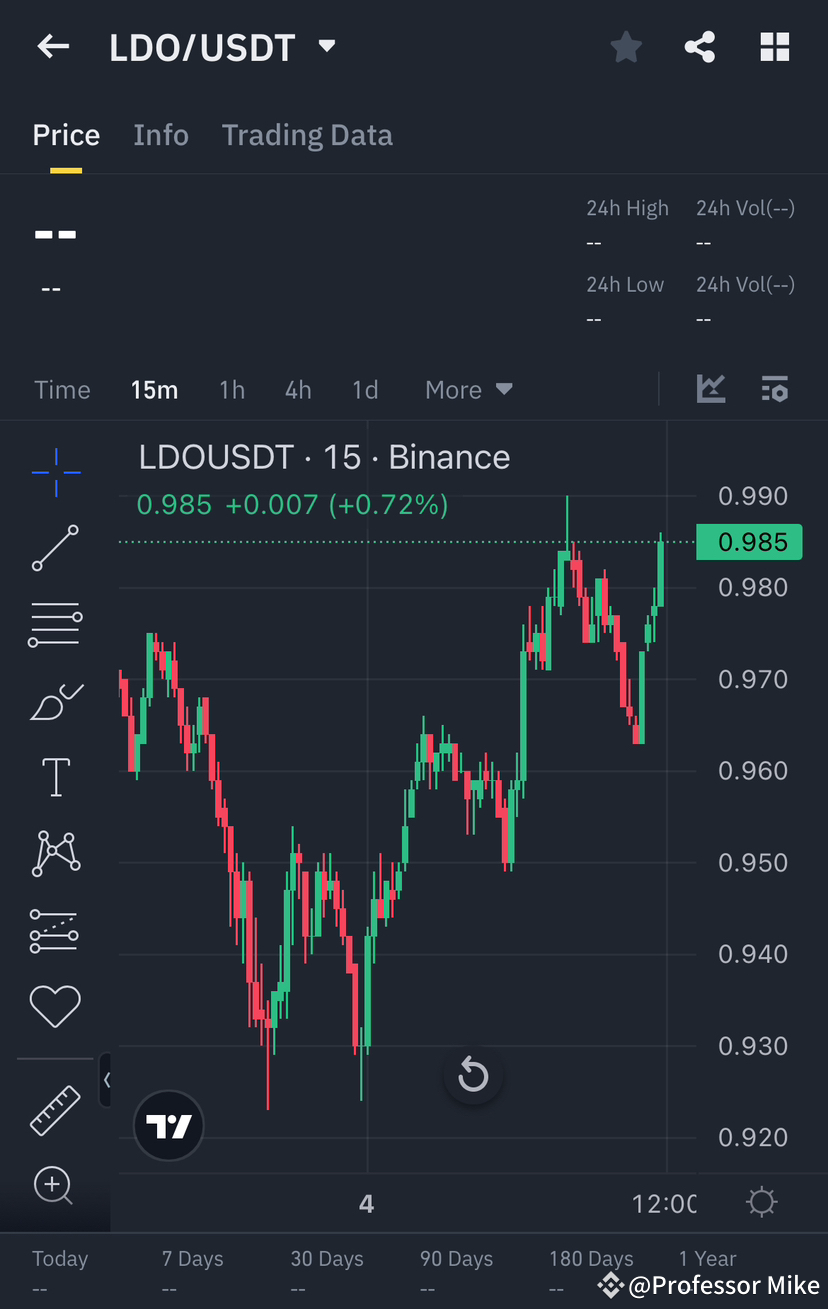Tap the TradingView logo on the chart
The image size is (828, 1309).
(x=168, y=1125)
